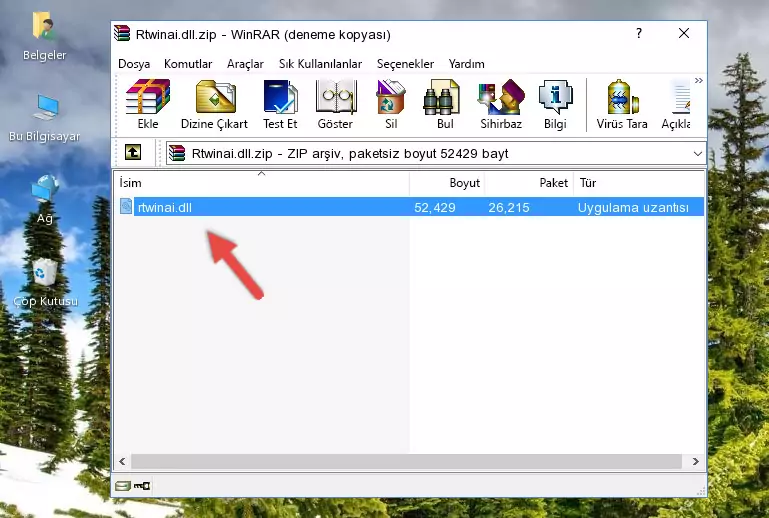Show archive Bilgi information
This screenshot has height=518, width=769.
(x=555, y=104)
